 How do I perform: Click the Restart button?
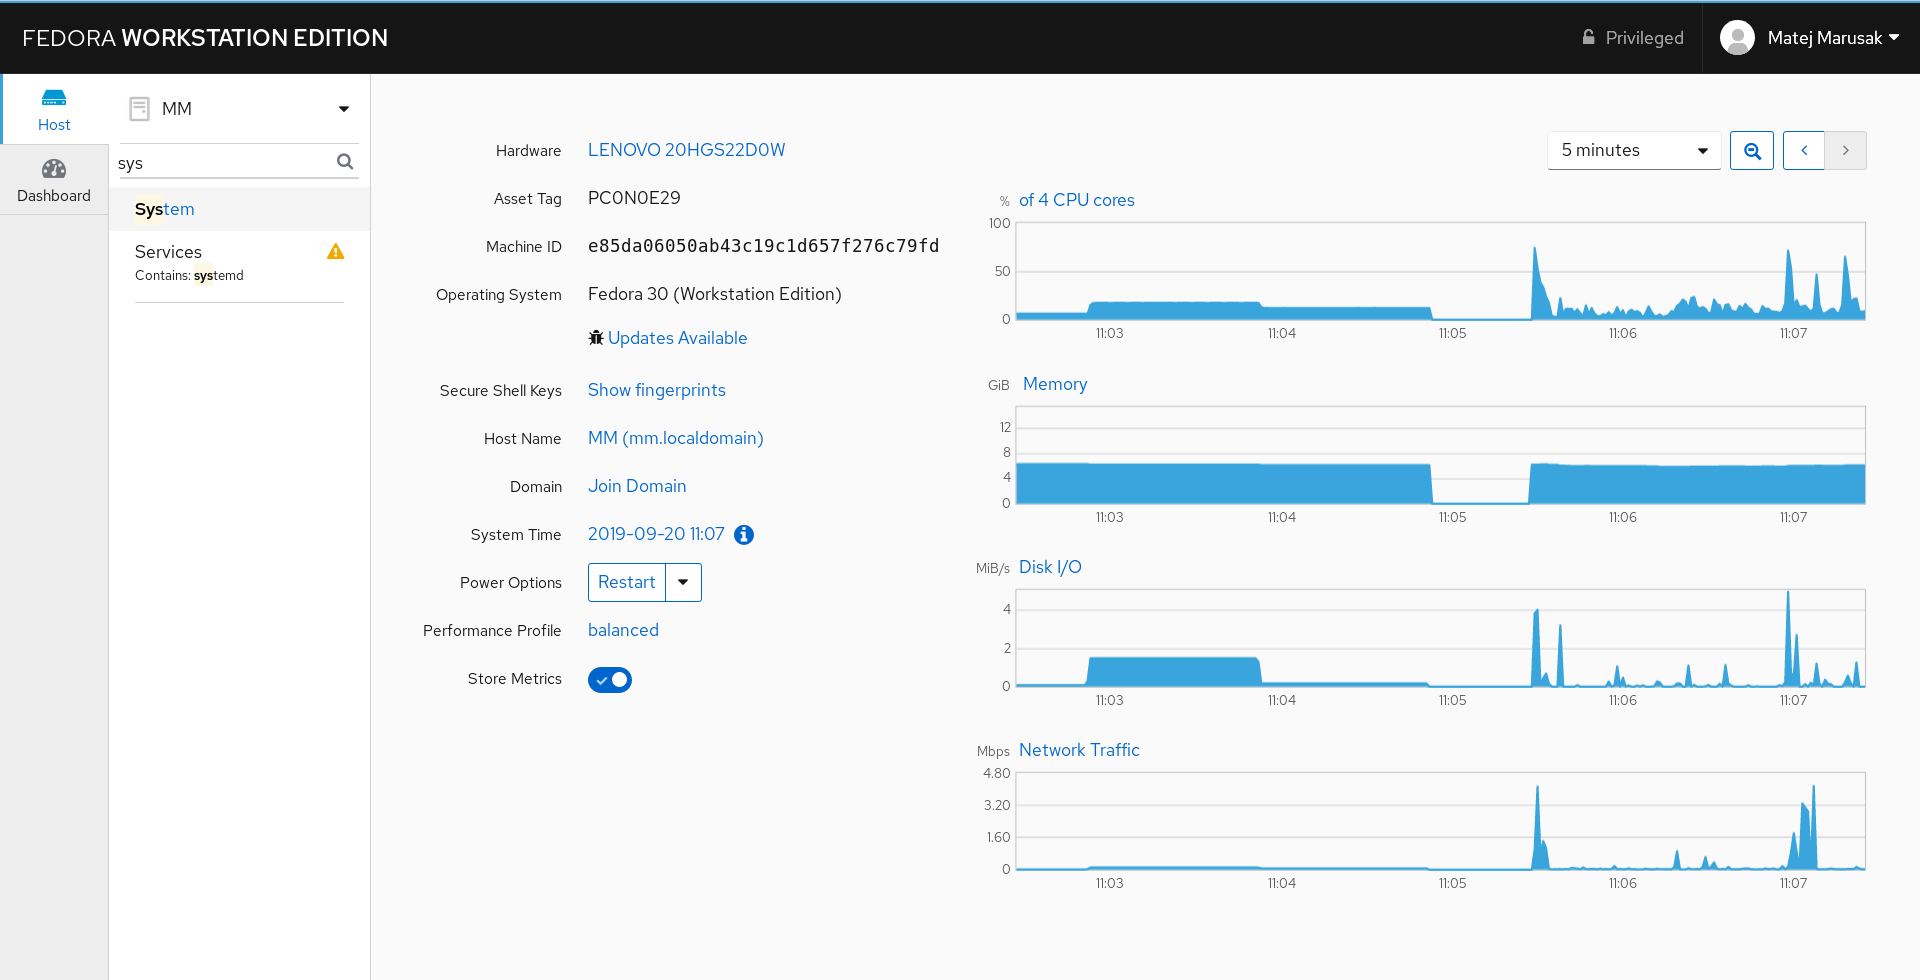point(627,583)
